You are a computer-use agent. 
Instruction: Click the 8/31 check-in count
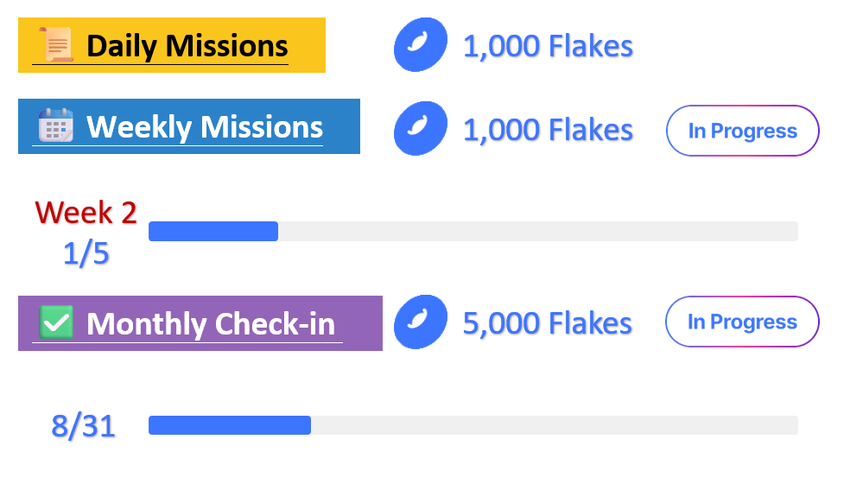[x=83, y=427]
